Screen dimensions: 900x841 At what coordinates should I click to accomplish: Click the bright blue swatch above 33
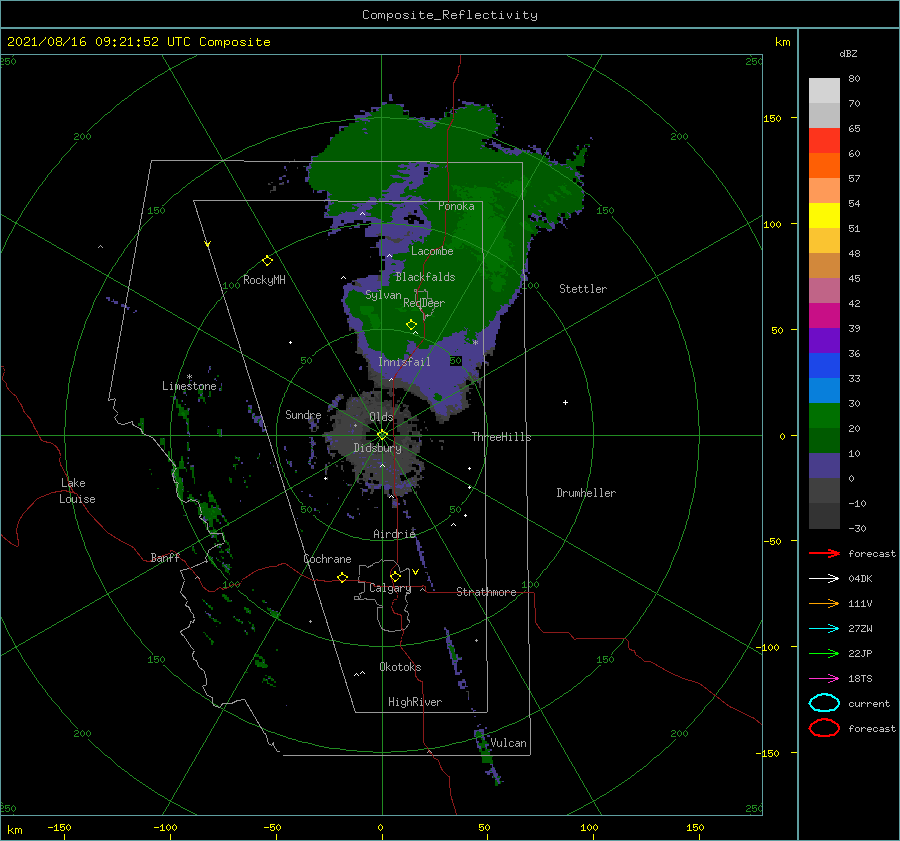pyautogui.click(x=824, y=365)
